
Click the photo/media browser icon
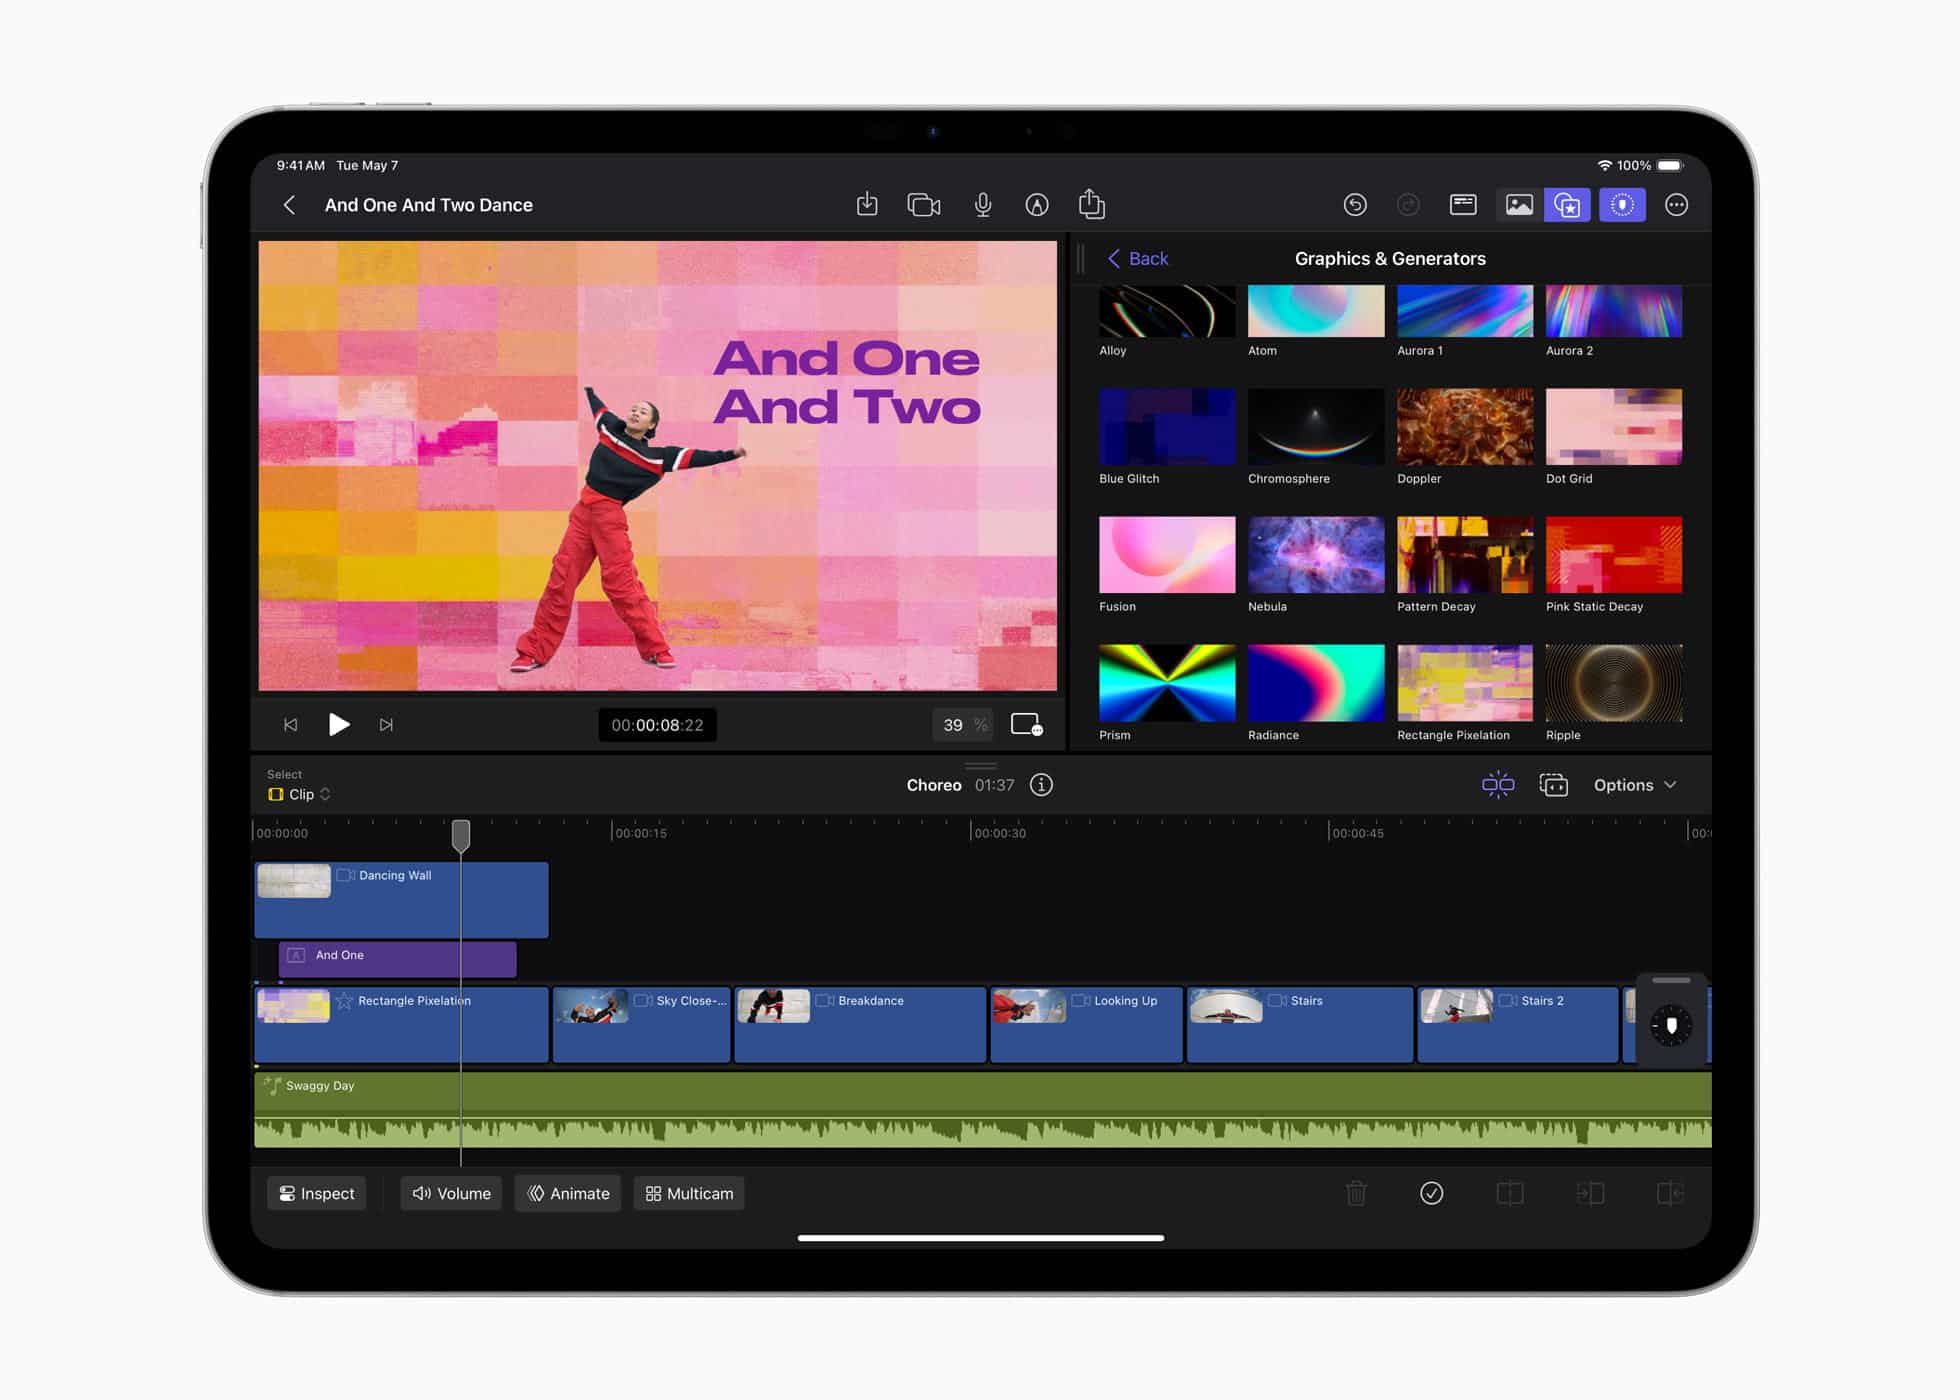click(1518, 205)
